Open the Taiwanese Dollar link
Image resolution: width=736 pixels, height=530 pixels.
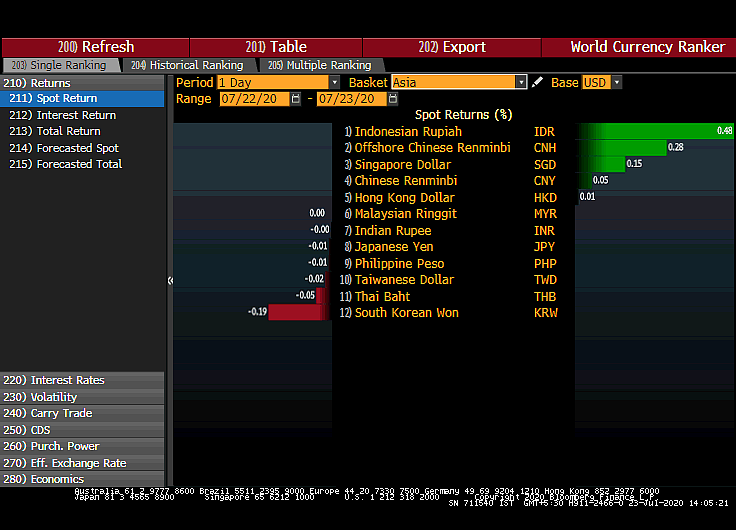(404, 279)
